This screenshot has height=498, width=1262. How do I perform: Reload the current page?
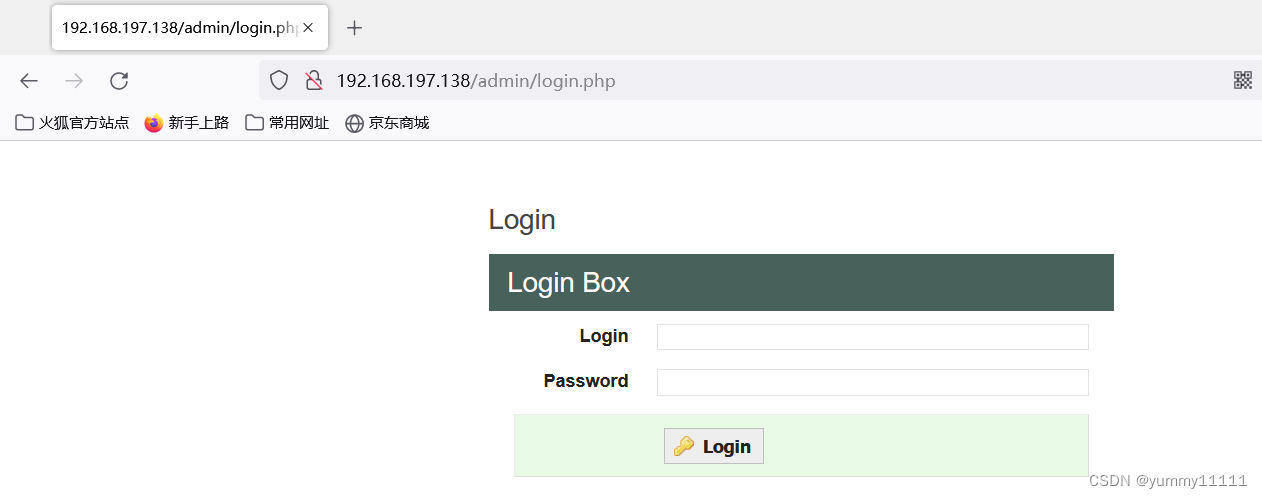119,81
